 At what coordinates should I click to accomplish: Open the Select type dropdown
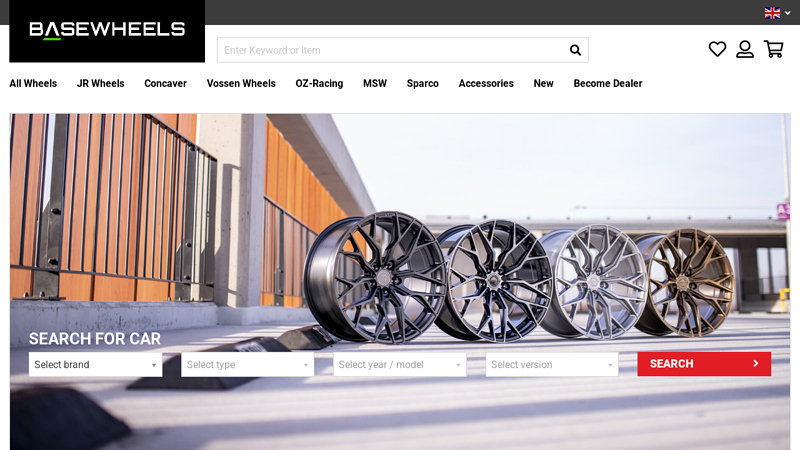tap(247, 364)
